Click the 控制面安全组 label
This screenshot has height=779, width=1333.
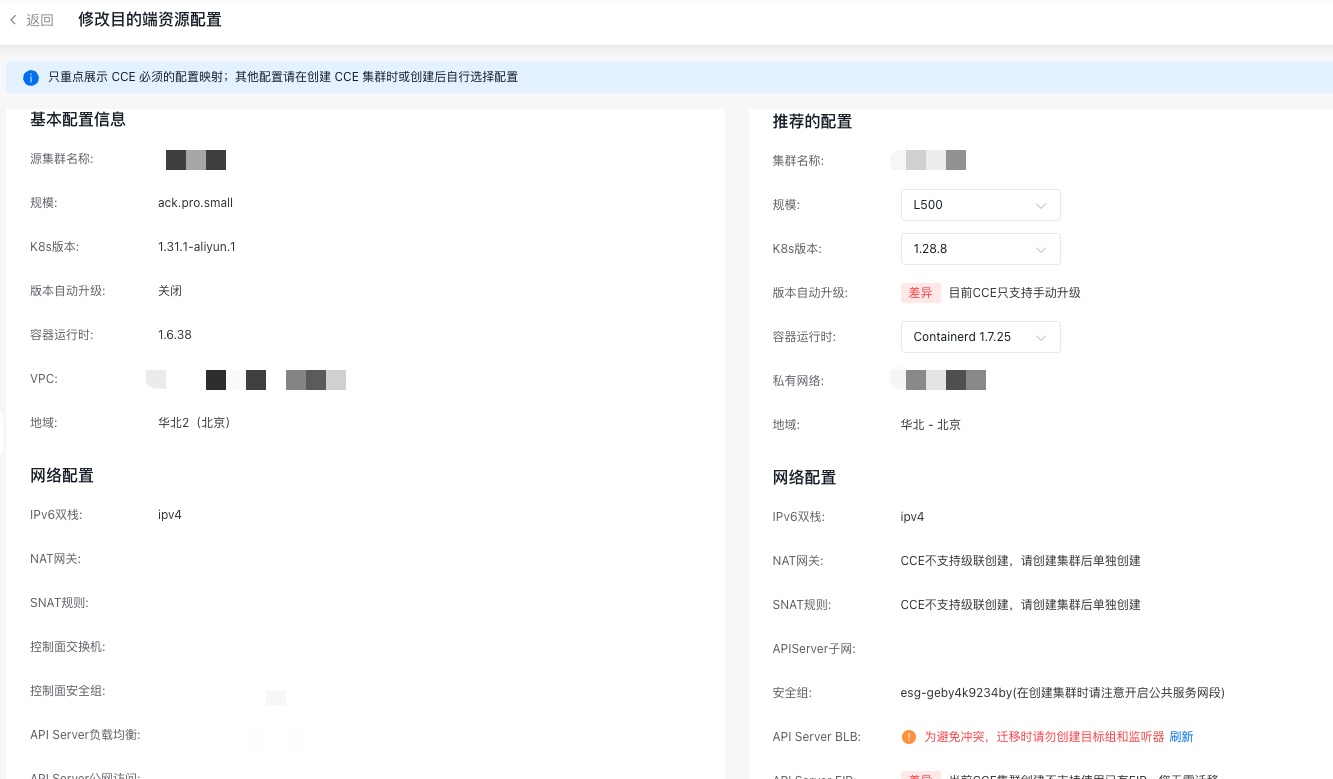pyautogui.click(x=68, y=691)
